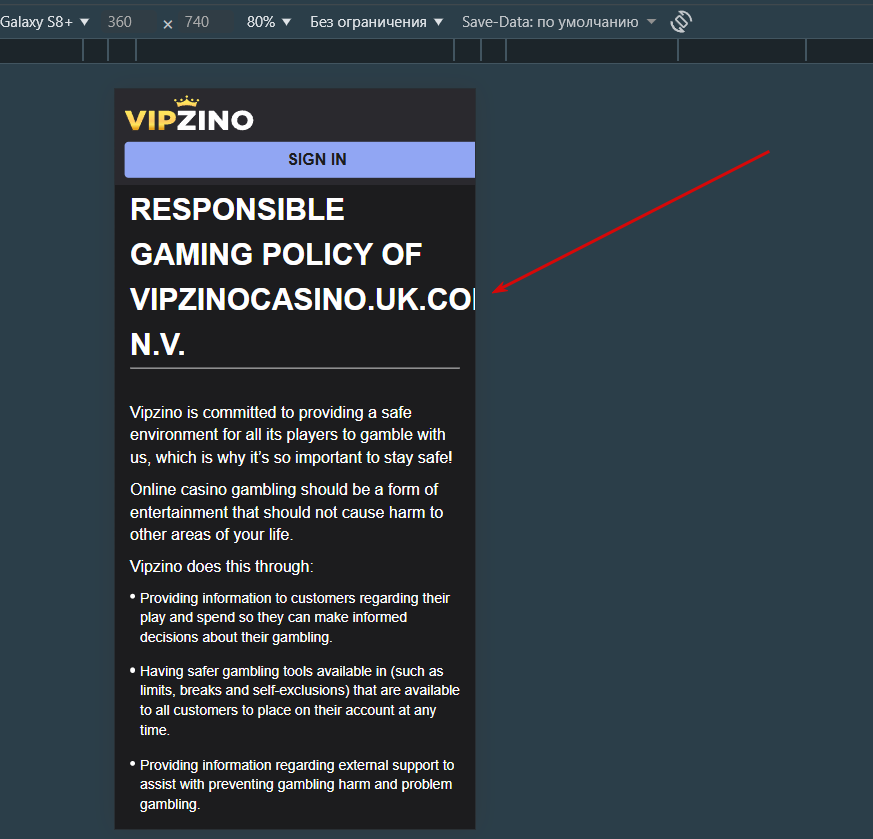Click the paragraph starting 'Vipzino is committed'

(x=291, y=435)
